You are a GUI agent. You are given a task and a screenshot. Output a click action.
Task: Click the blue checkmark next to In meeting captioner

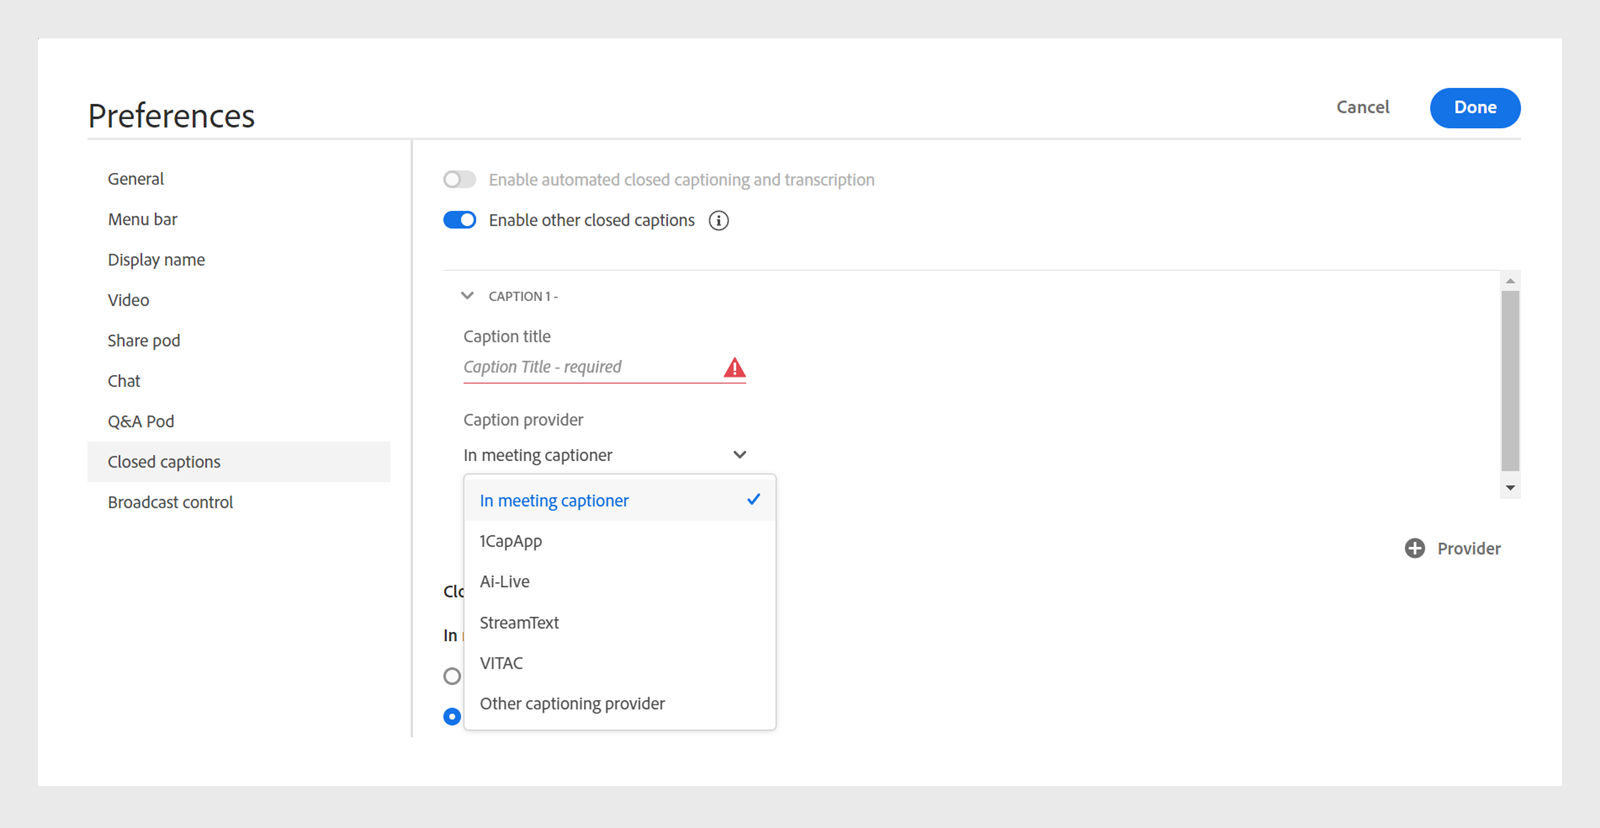pos(753,500)
